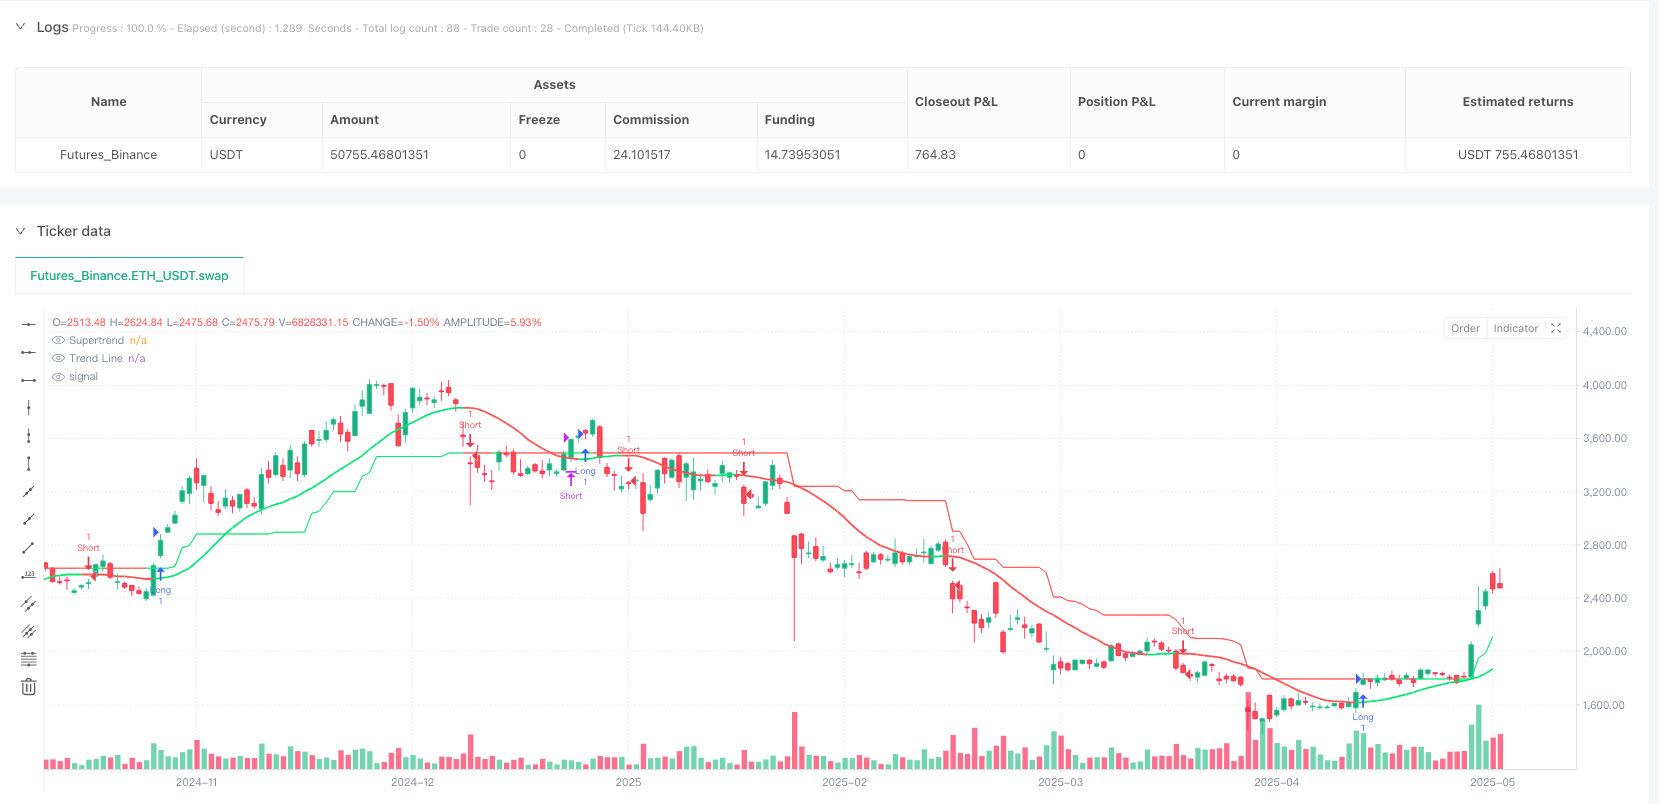This screenshot has width=1659, height=804.
Task: Open the Futures_Binance.ETH_USDT.swap tab
Action: coord(129,276)
